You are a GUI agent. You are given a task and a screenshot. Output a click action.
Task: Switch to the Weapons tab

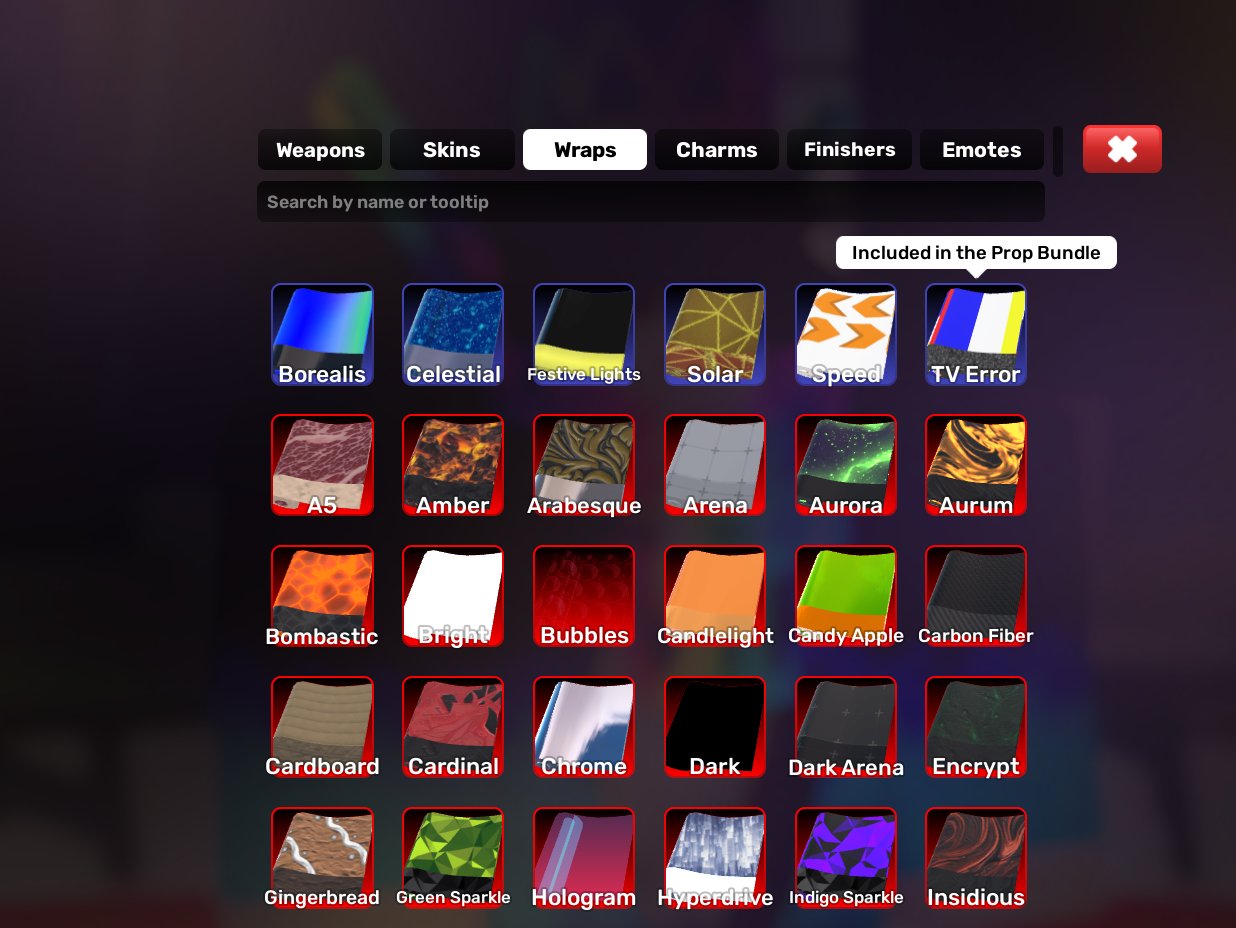coord(320,150)
